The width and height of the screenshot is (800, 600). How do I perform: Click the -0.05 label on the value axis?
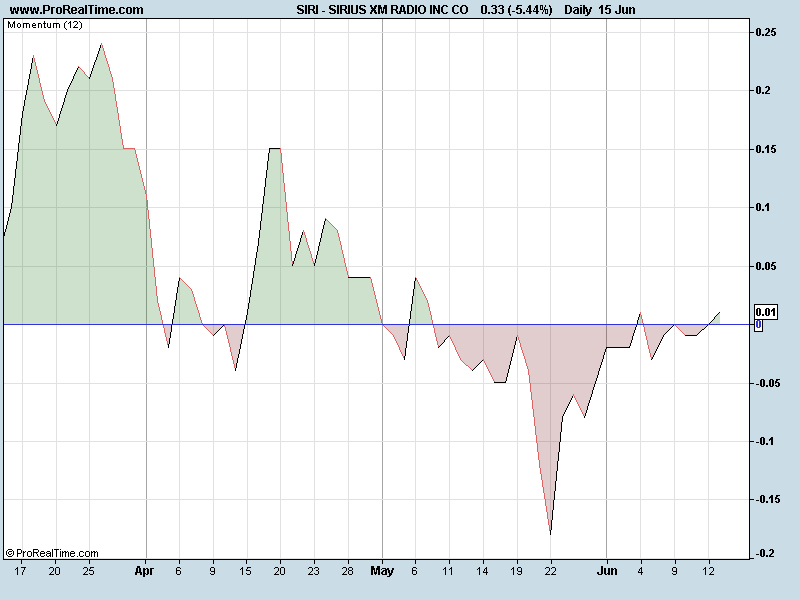767,383
